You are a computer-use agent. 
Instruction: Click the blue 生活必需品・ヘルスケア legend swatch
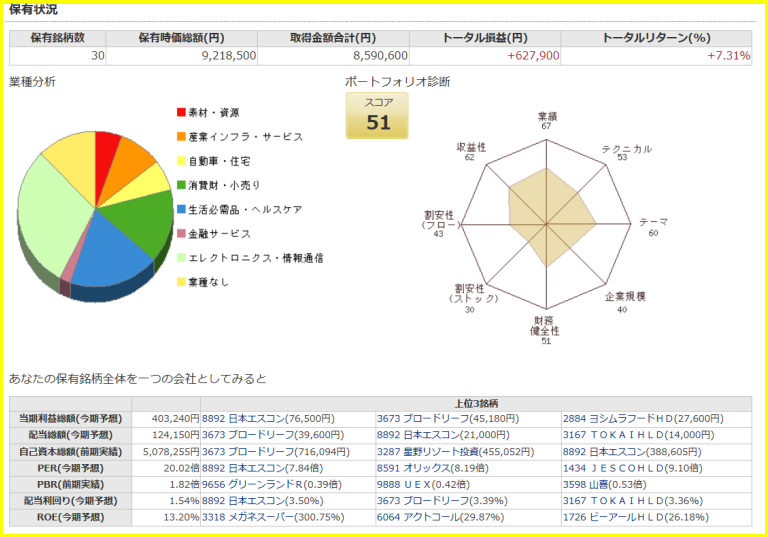tap(181, 209)
